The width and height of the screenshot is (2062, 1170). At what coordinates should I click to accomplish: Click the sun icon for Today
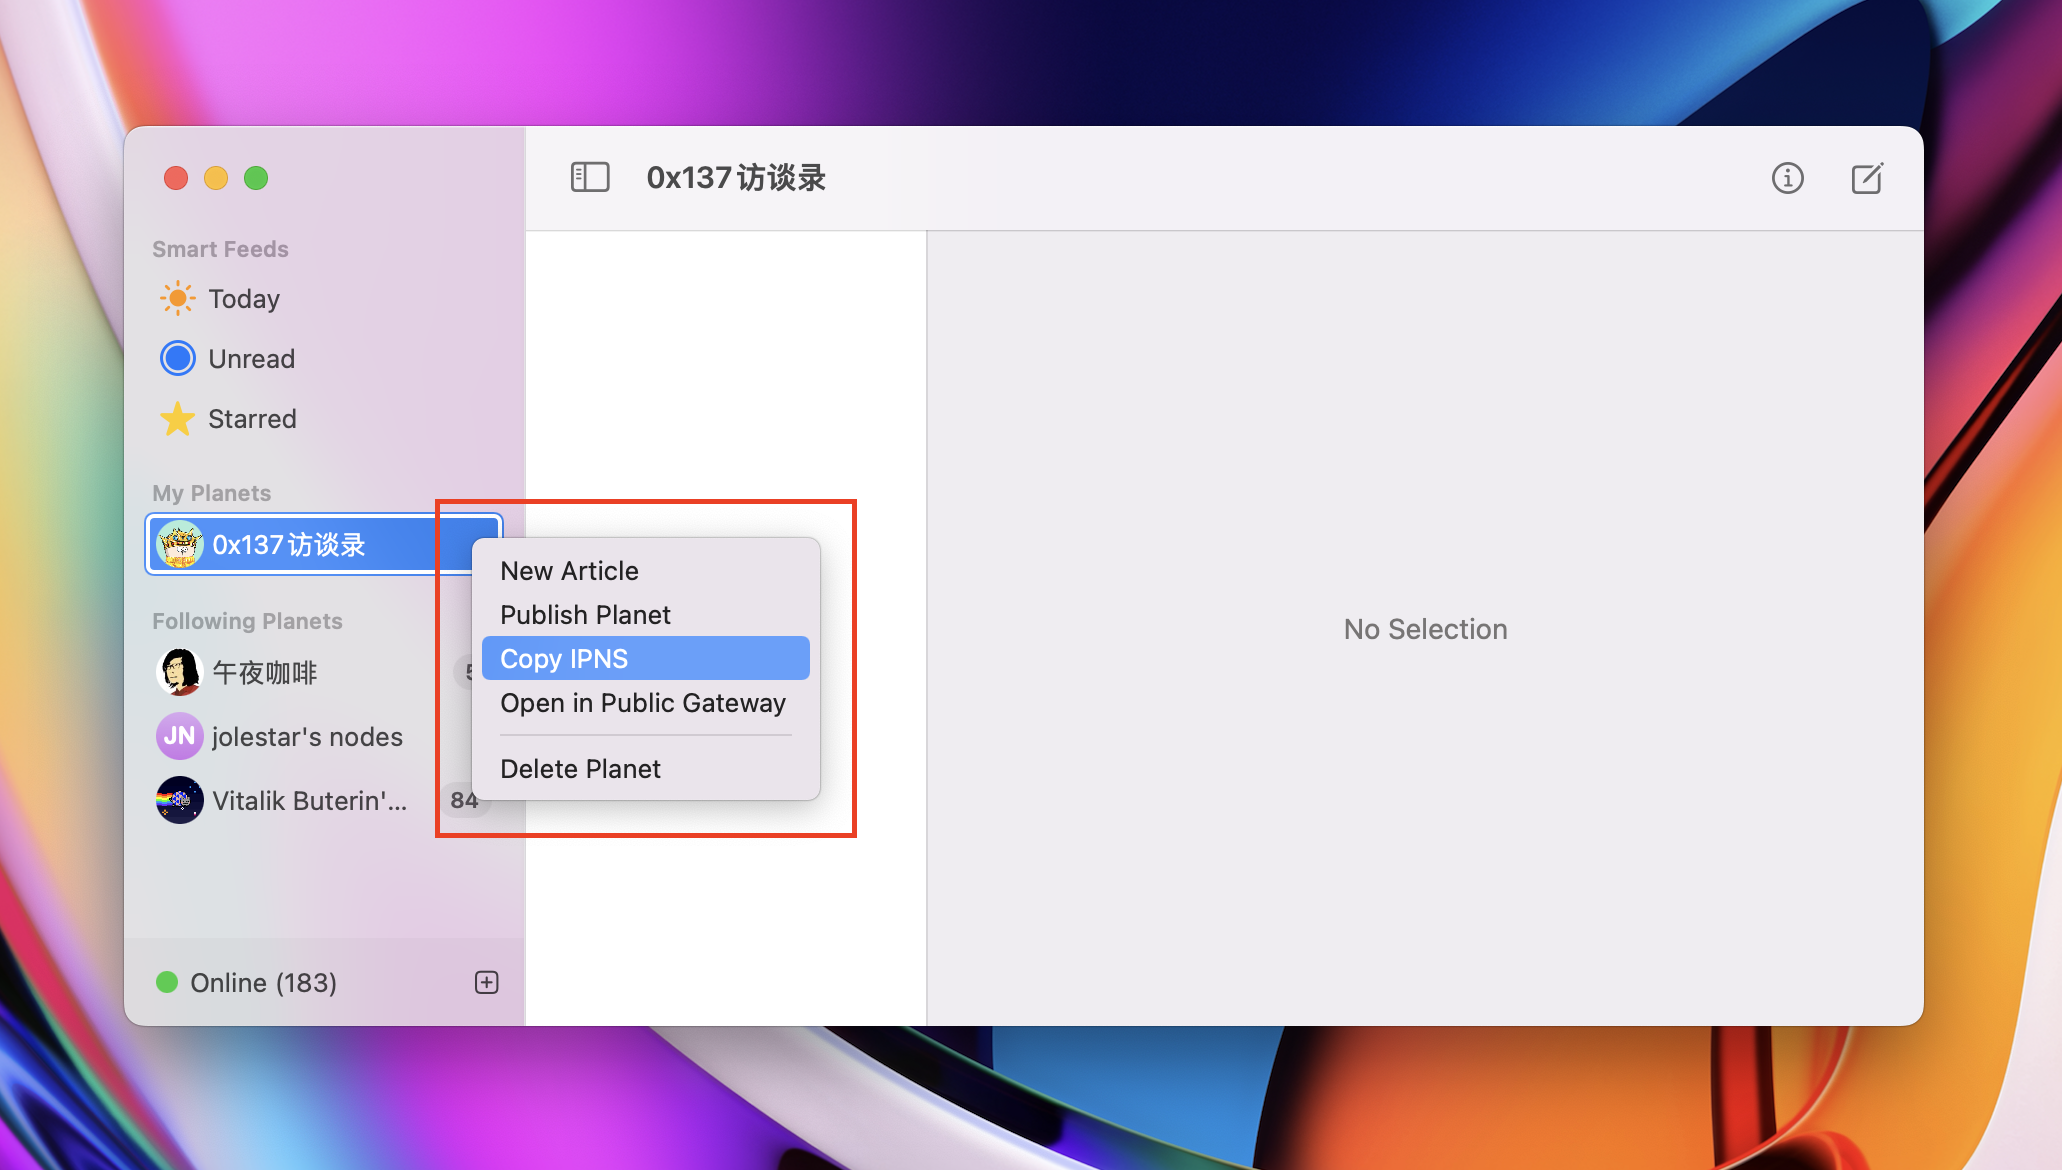(178, 298)
